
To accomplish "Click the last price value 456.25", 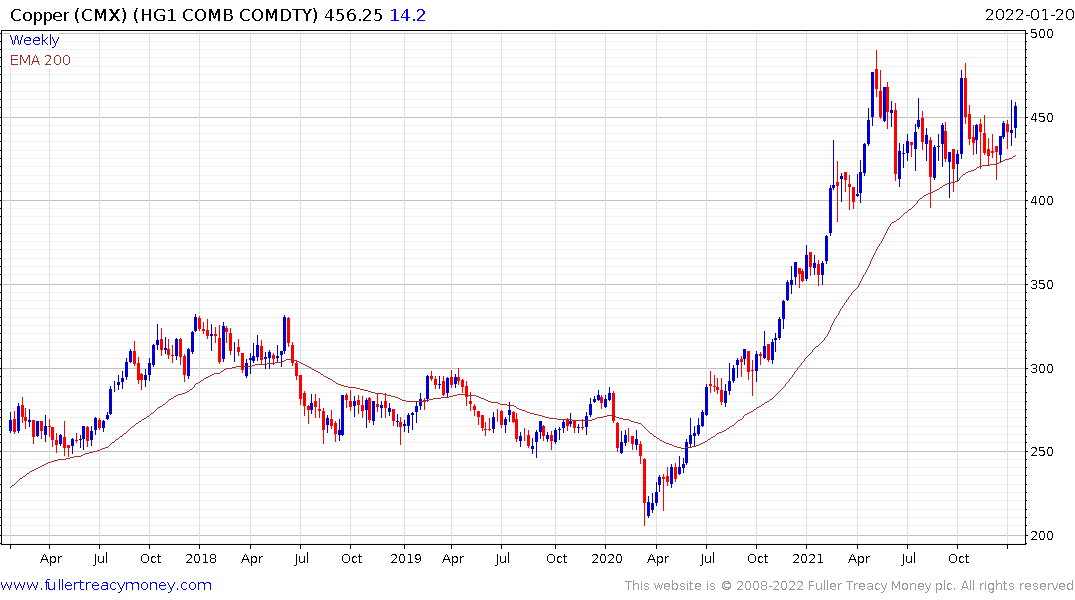I will (353, 15).
